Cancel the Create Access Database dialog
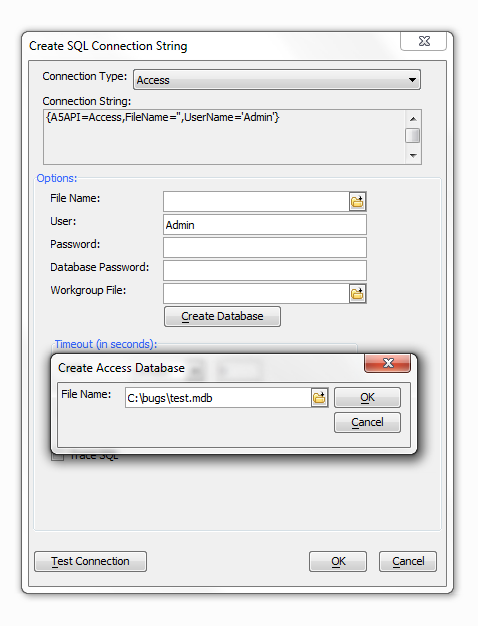The width and height of the screenshot is (478, 626). click(367, 422)
